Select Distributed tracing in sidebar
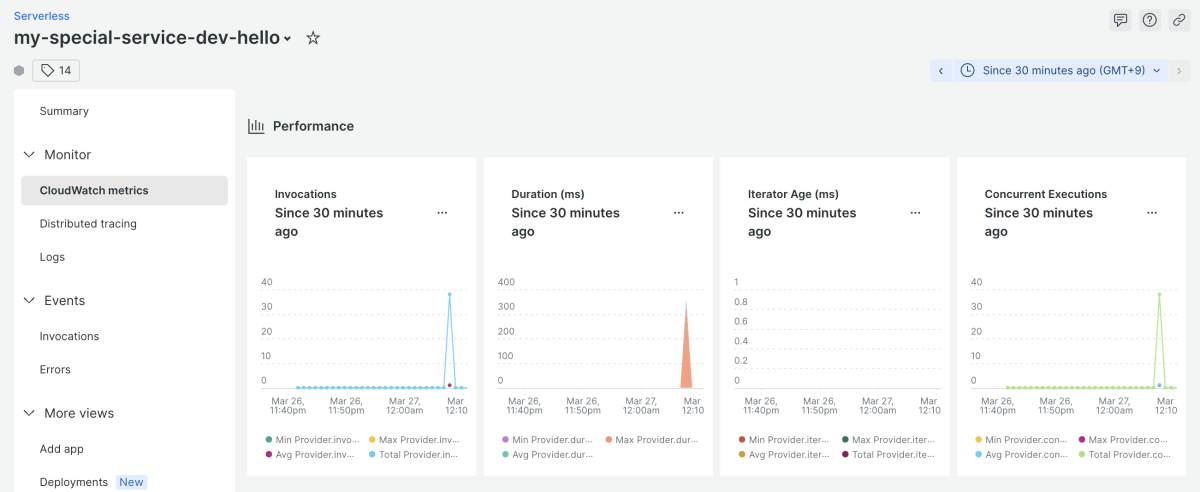 [88, 224]
